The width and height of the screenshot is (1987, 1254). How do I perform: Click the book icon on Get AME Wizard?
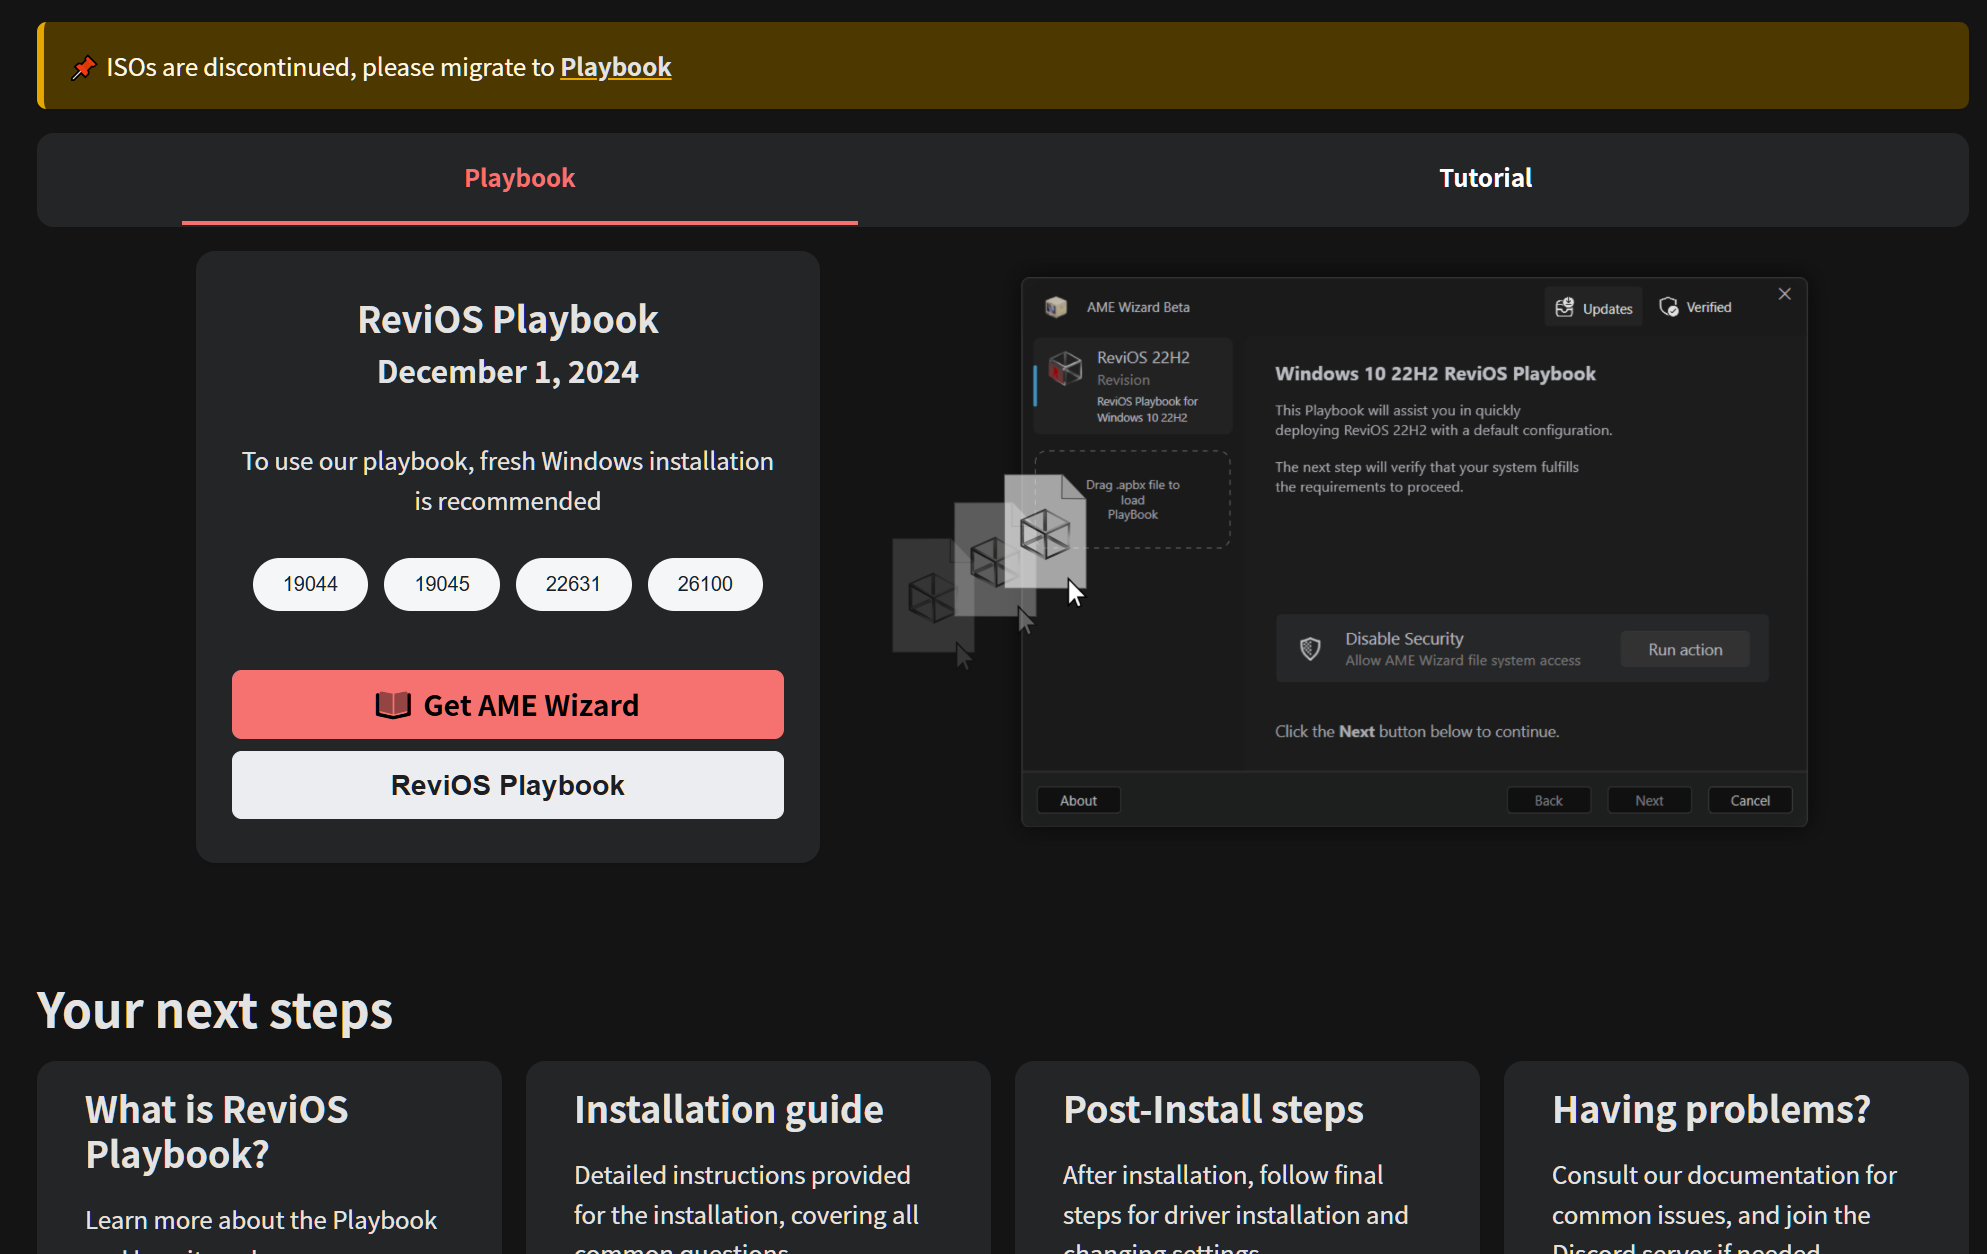(x=393, y=705)
